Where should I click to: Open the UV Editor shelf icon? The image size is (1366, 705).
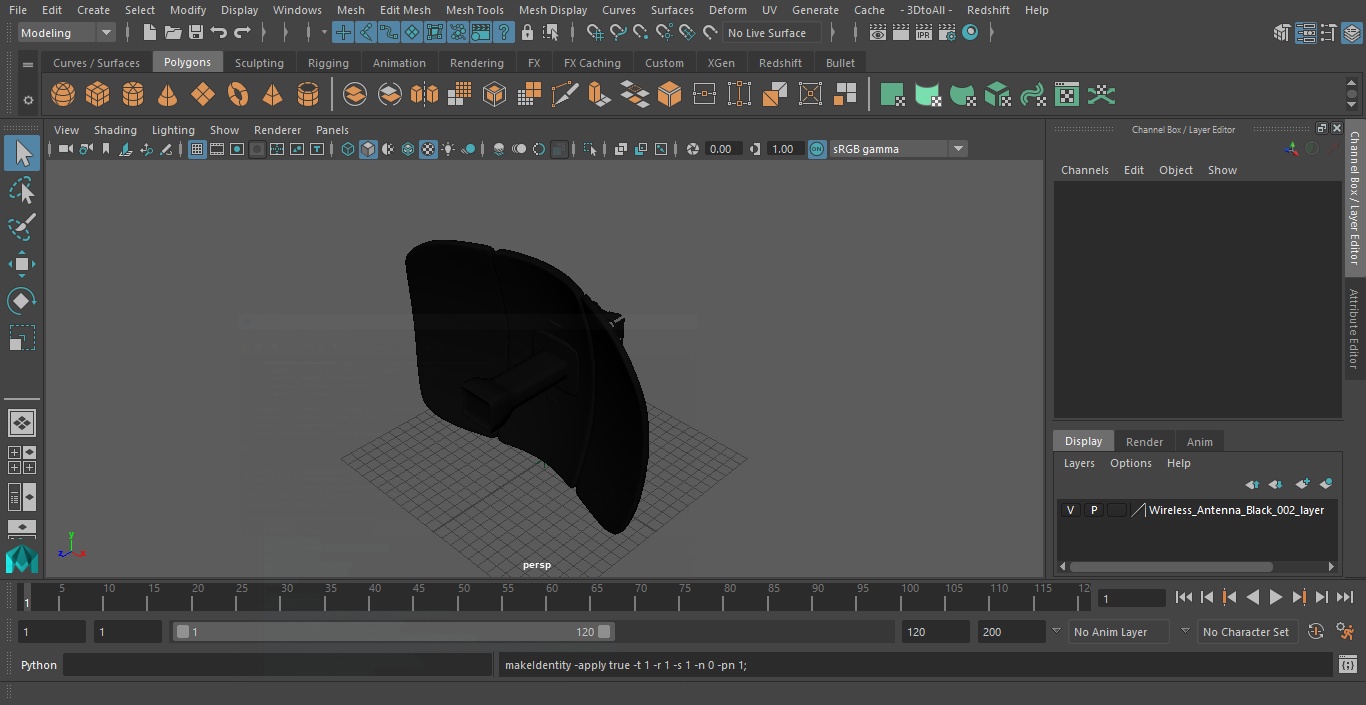tap(1067, 95)
